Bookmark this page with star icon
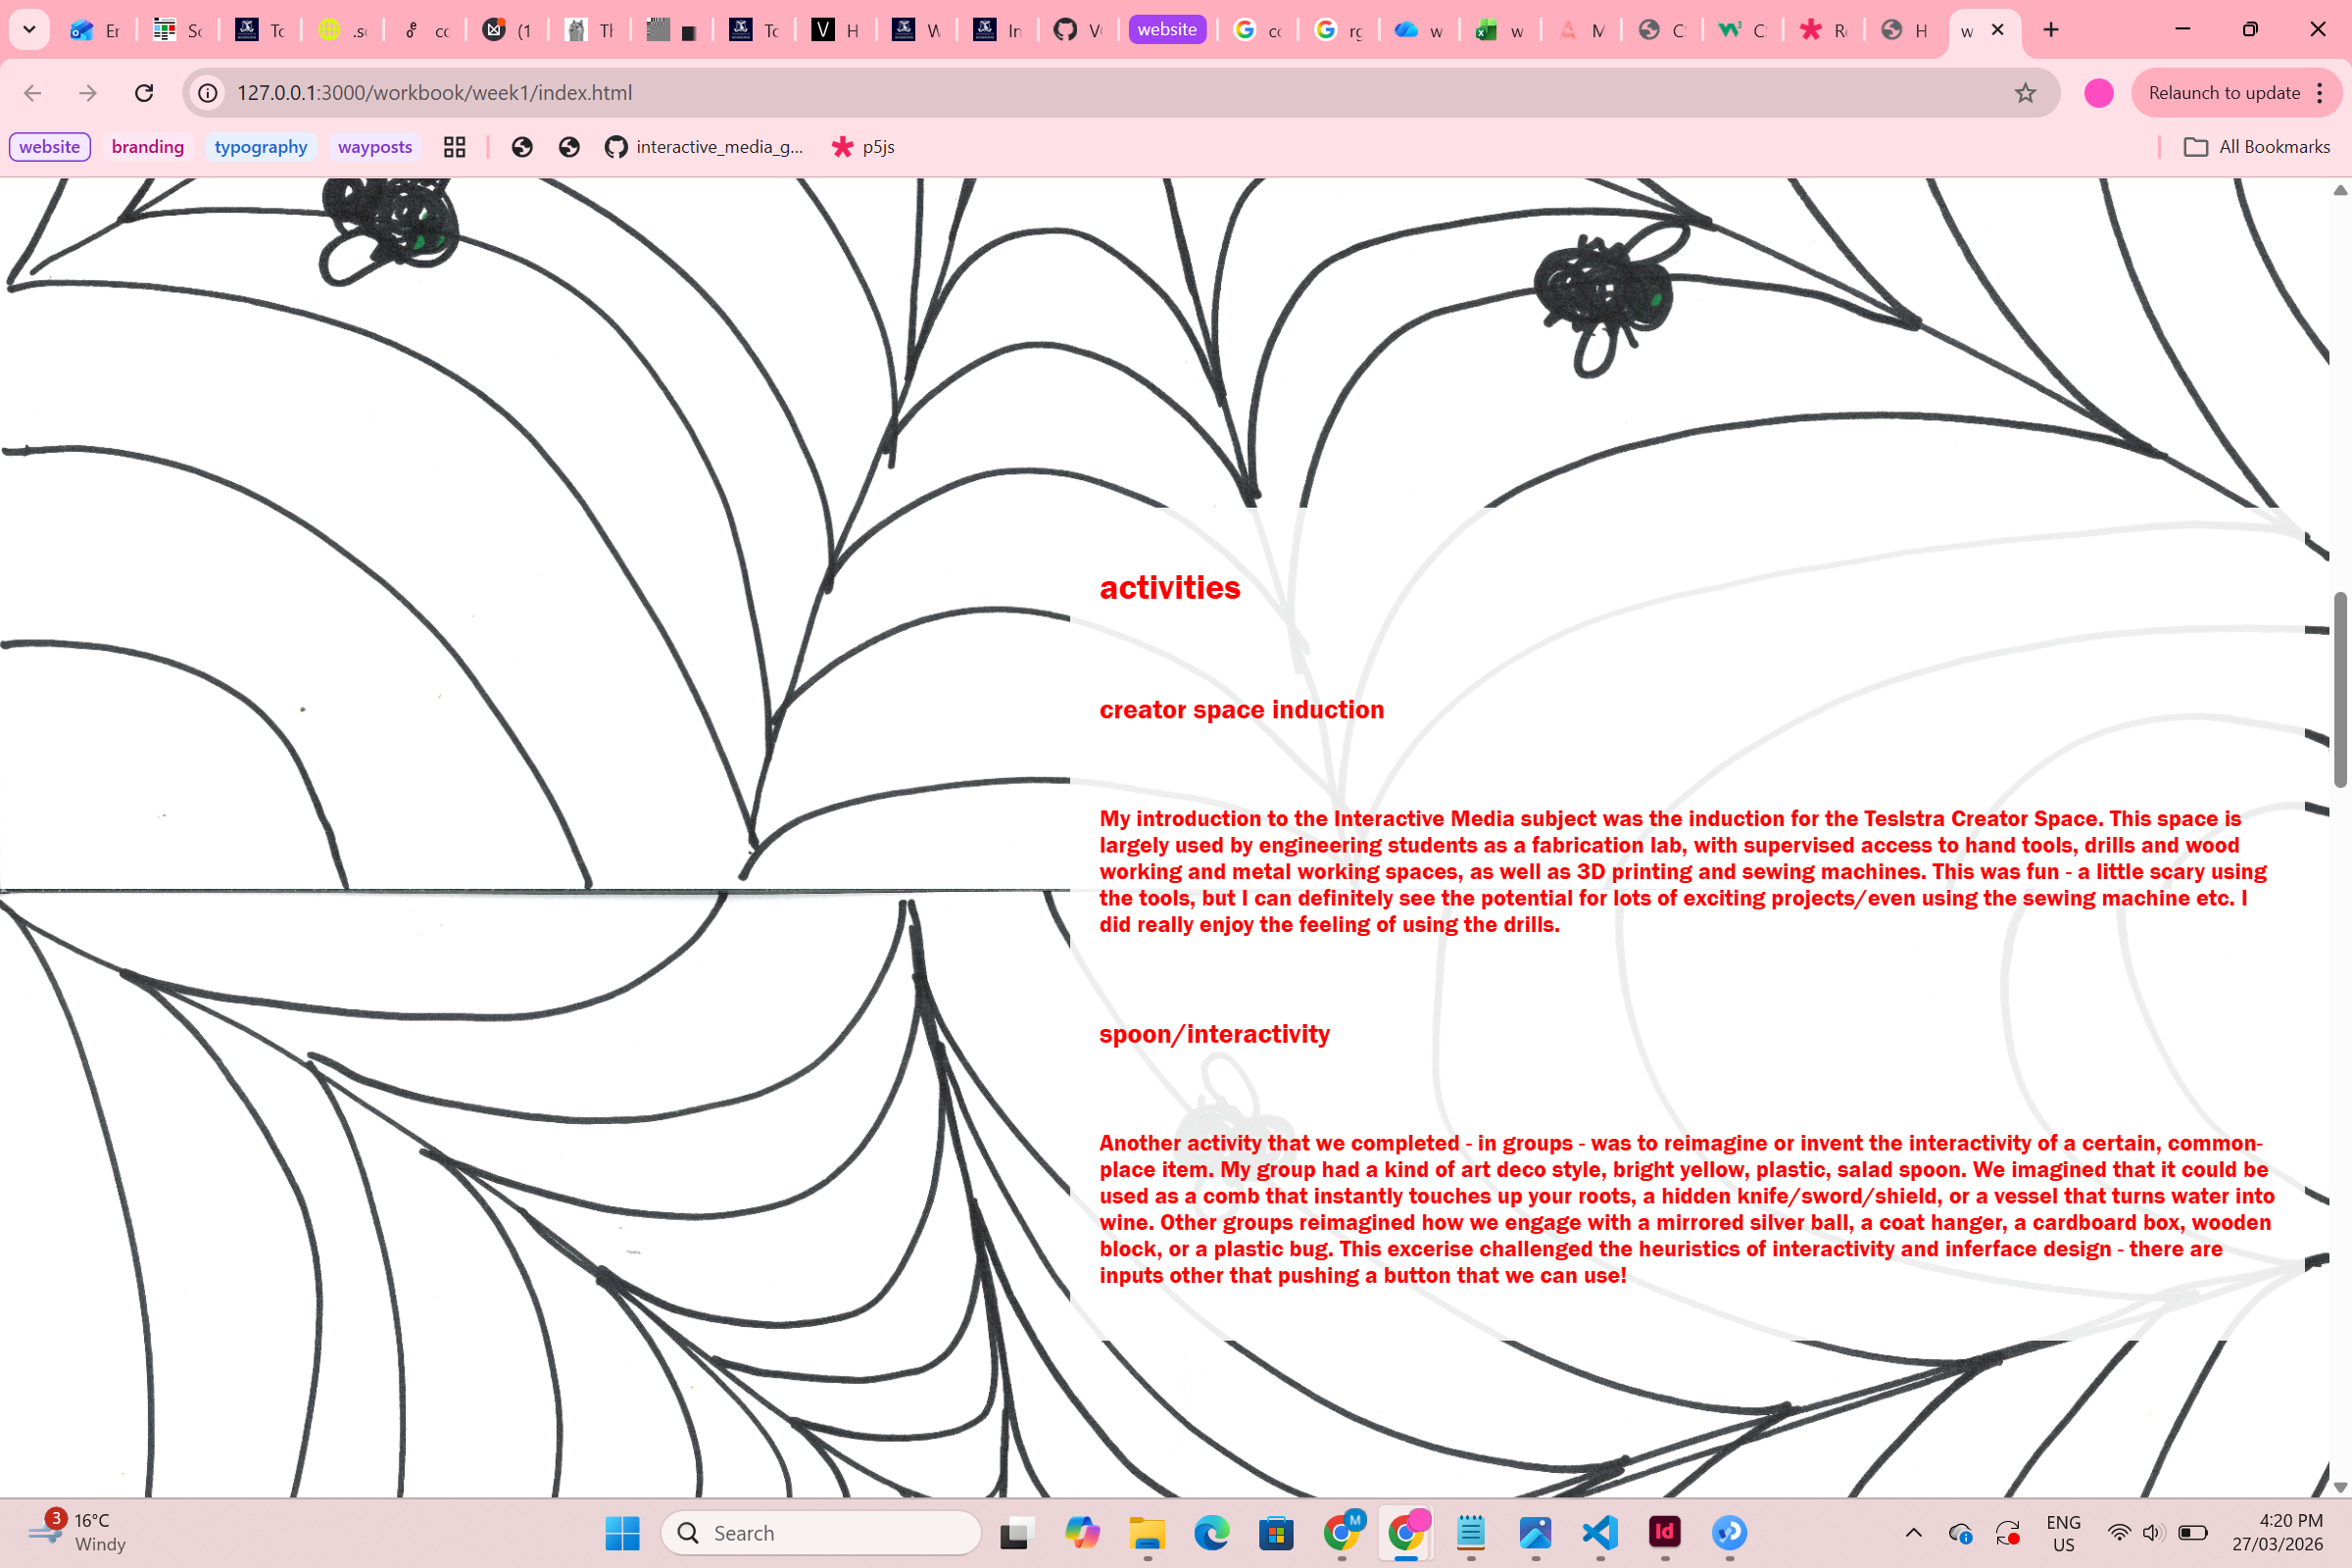The image size is (2352, 1568). coord(2025,93)
